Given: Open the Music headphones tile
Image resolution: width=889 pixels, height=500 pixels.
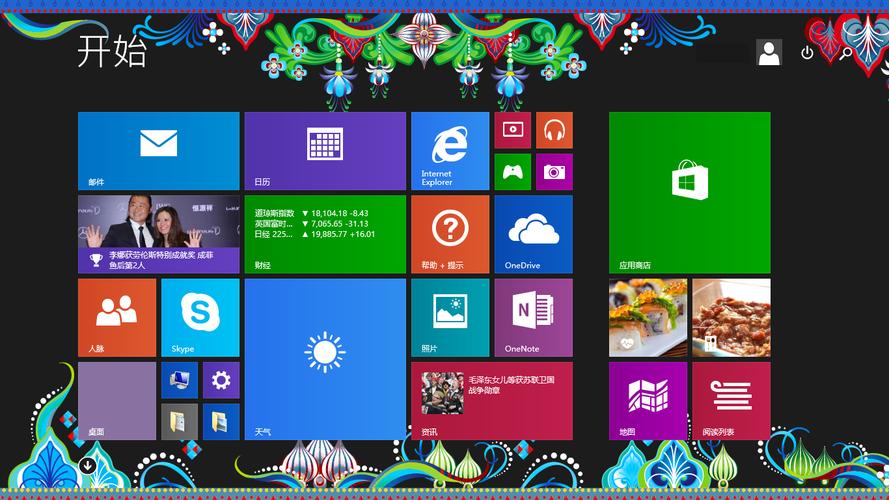Looking at the screenshot, I should point(554,130).
